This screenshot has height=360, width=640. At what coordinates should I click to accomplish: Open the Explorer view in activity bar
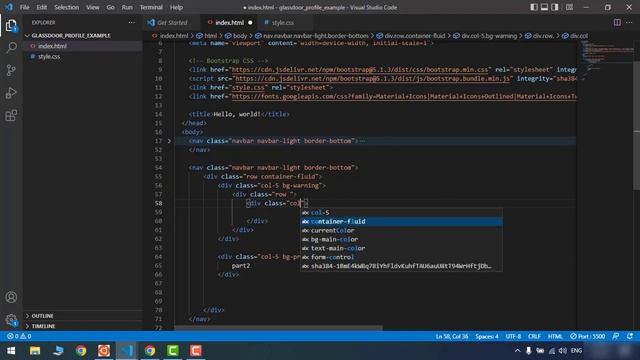[11, 25]
